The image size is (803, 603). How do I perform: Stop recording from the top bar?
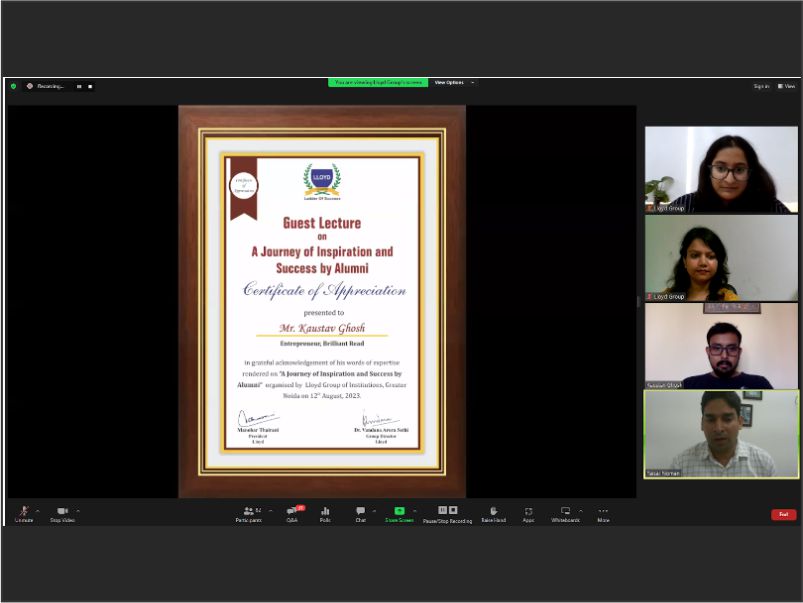[90, 87]
